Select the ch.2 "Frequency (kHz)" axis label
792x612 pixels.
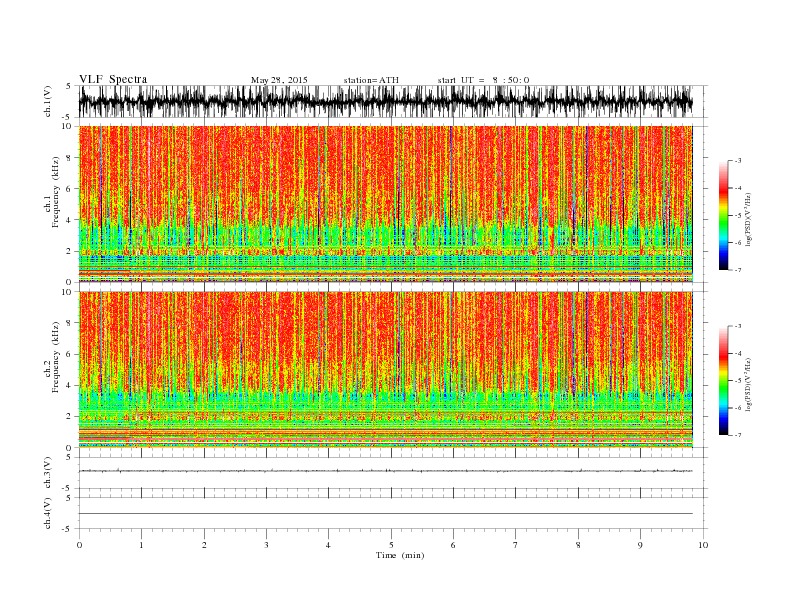pos(56,357)
